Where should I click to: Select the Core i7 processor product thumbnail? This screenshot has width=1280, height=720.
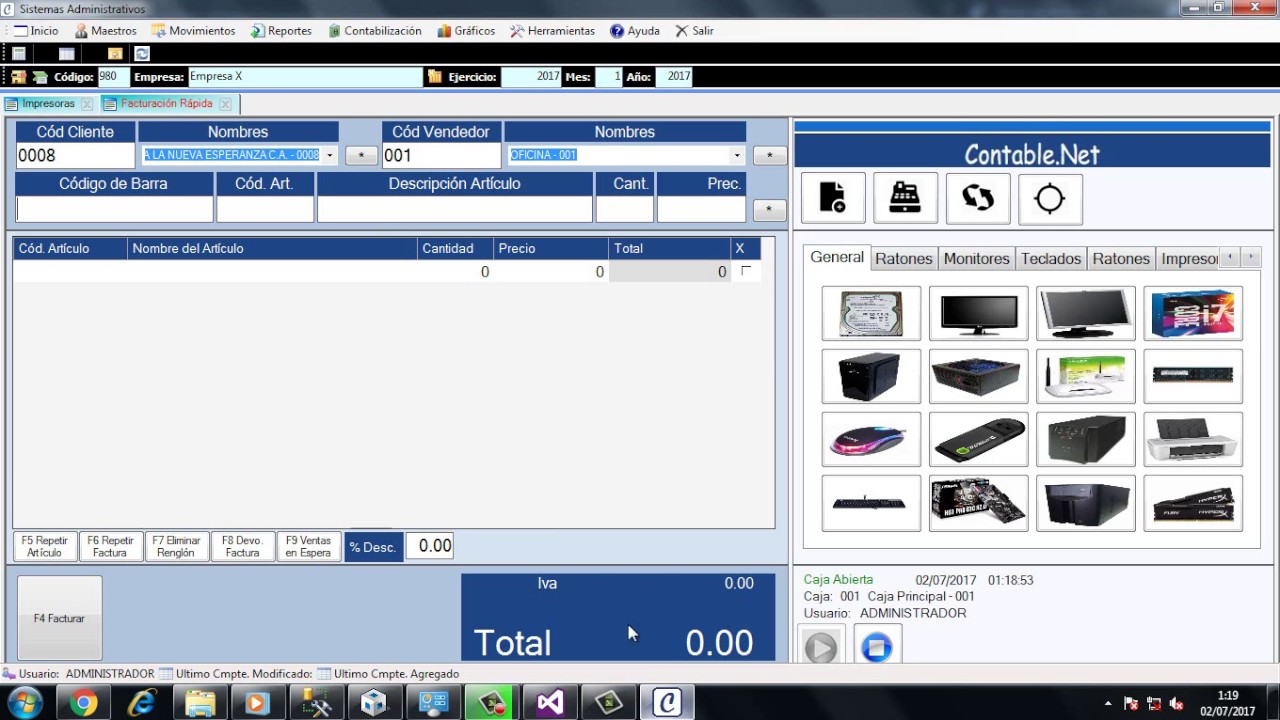click(1192, 314)
